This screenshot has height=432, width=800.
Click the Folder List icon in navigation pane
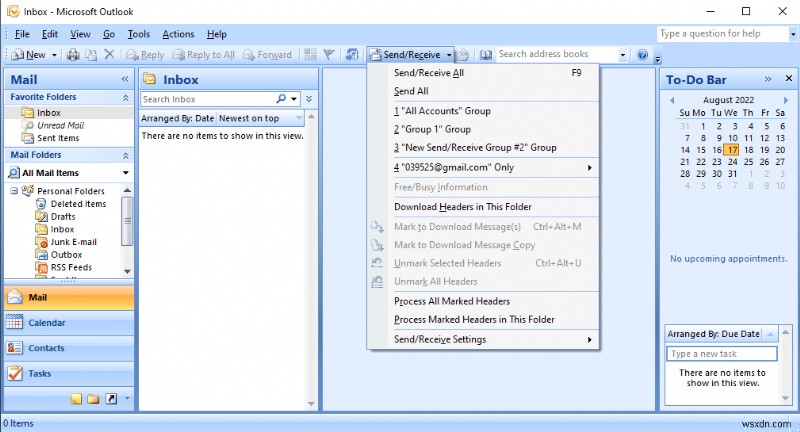click(93, 399)
